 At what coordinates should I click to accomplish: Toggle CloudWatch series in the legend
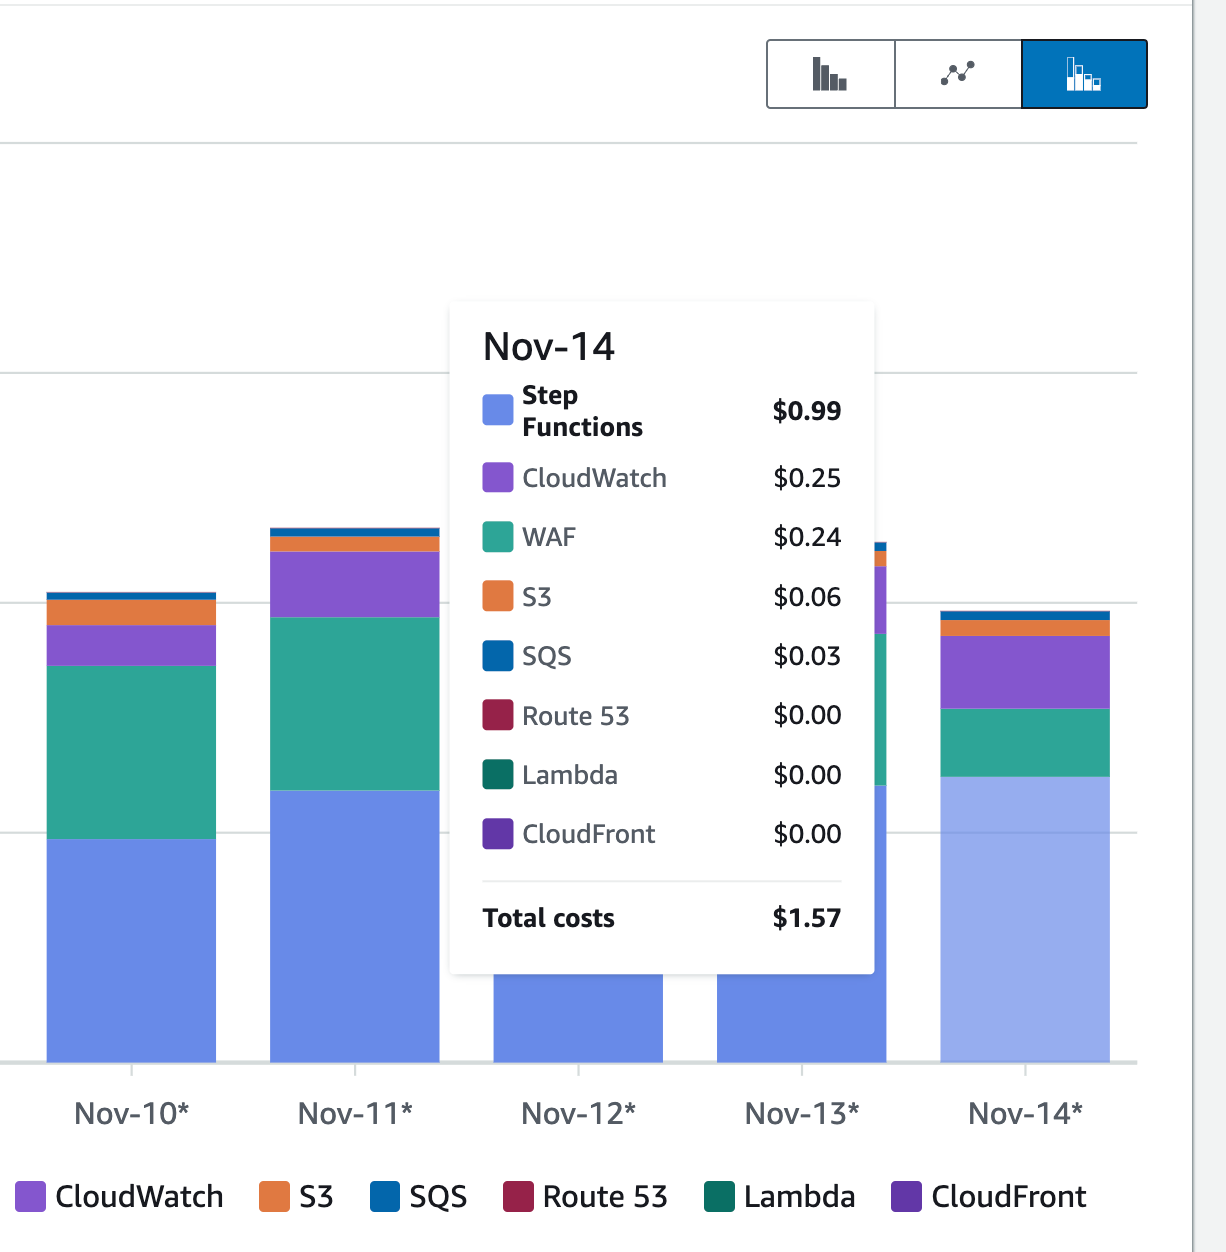point(120,1196)
